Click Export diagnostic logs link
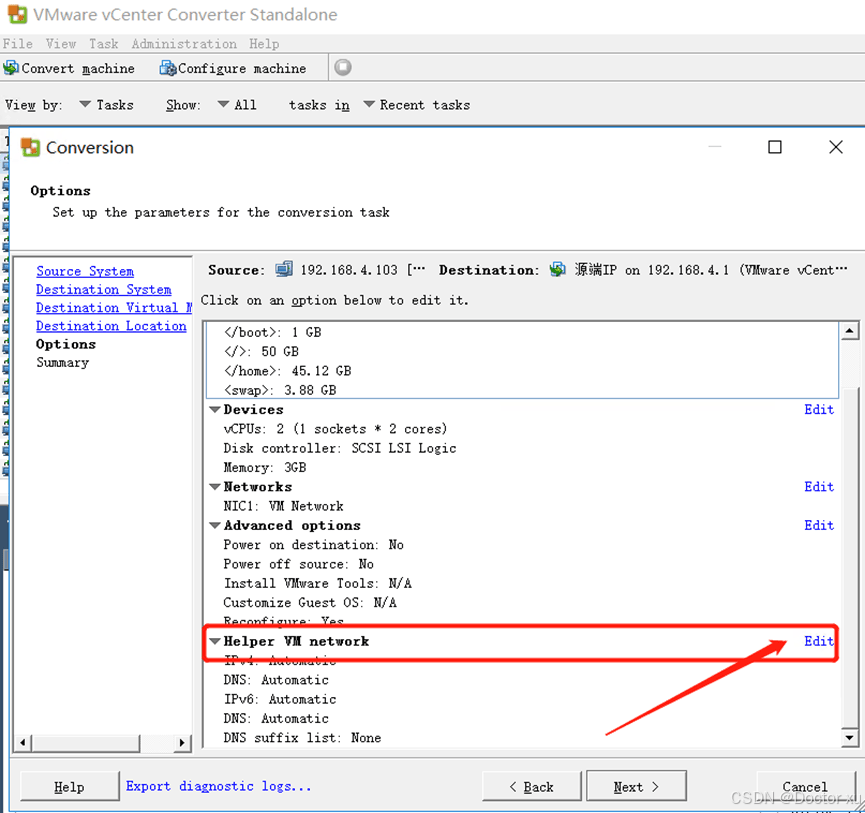Image resolution: width=865 pixels, height=813 pixels. (218, 786)
